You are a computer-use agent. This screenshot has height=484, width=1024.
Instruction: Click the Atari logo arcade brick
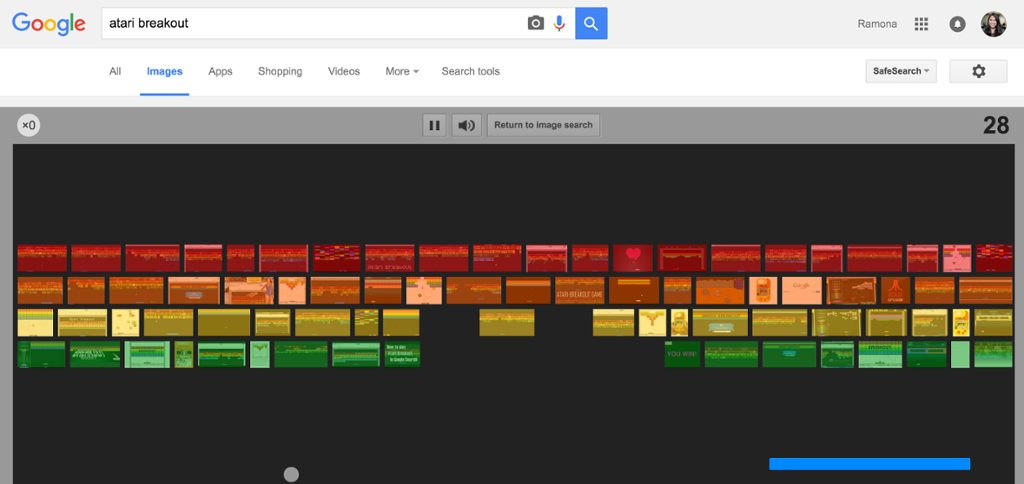895,291
